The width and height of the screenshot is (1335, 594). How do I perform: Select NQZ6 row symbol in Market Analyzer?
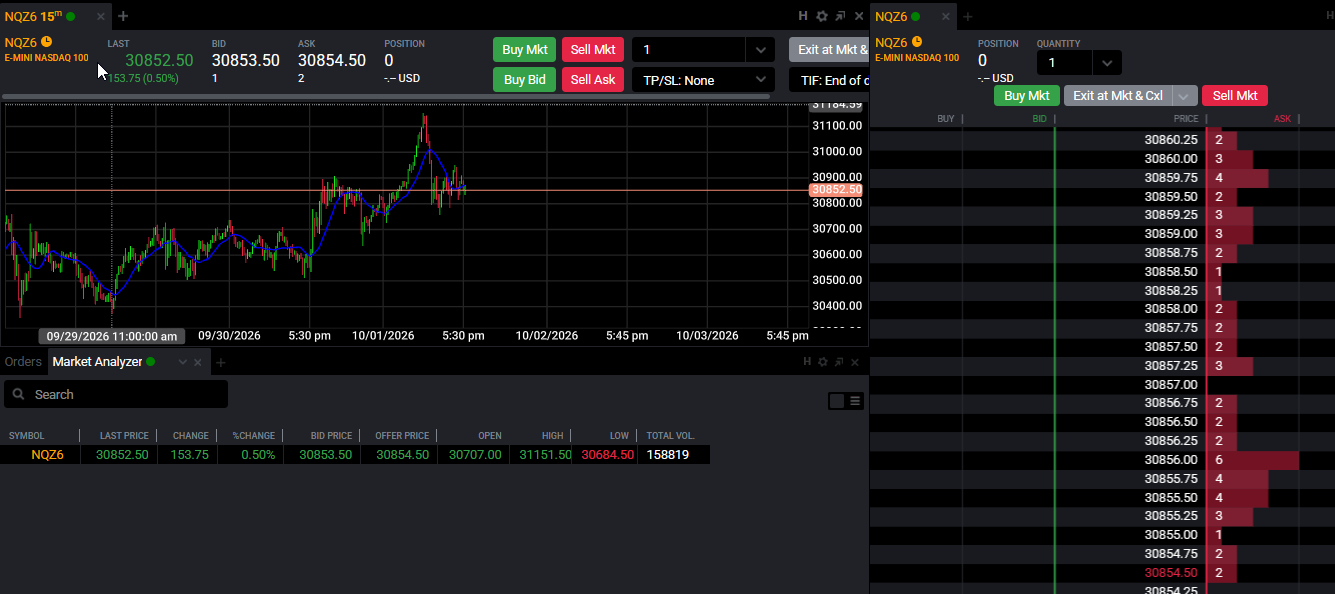[47, 455]
